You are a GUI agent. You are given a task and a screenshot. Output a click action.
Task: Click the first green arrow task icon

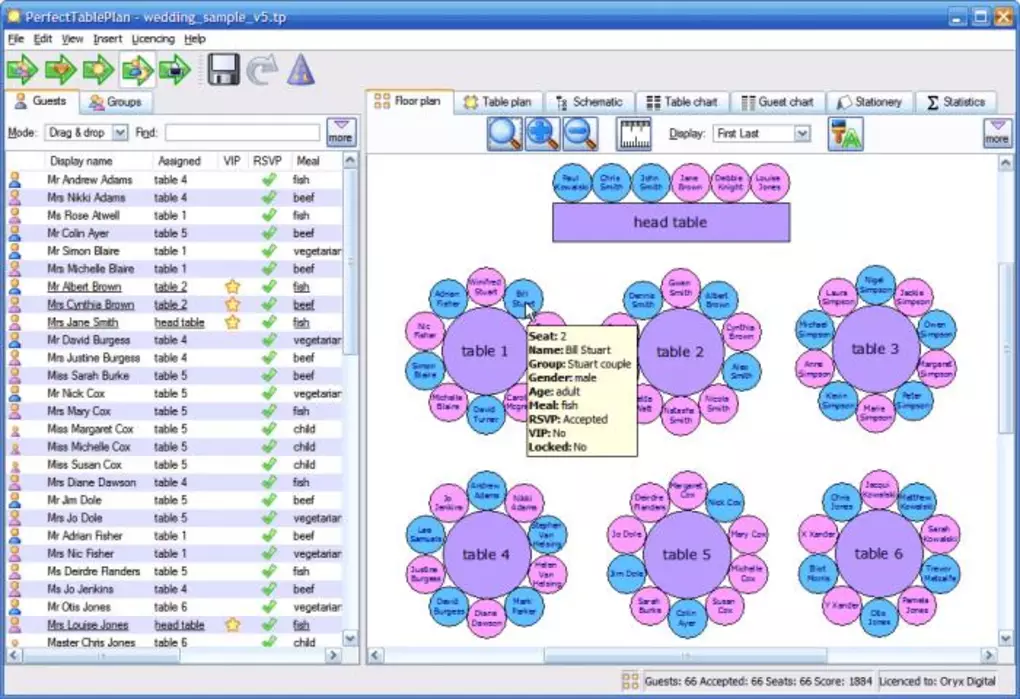(x=21, y=69)
